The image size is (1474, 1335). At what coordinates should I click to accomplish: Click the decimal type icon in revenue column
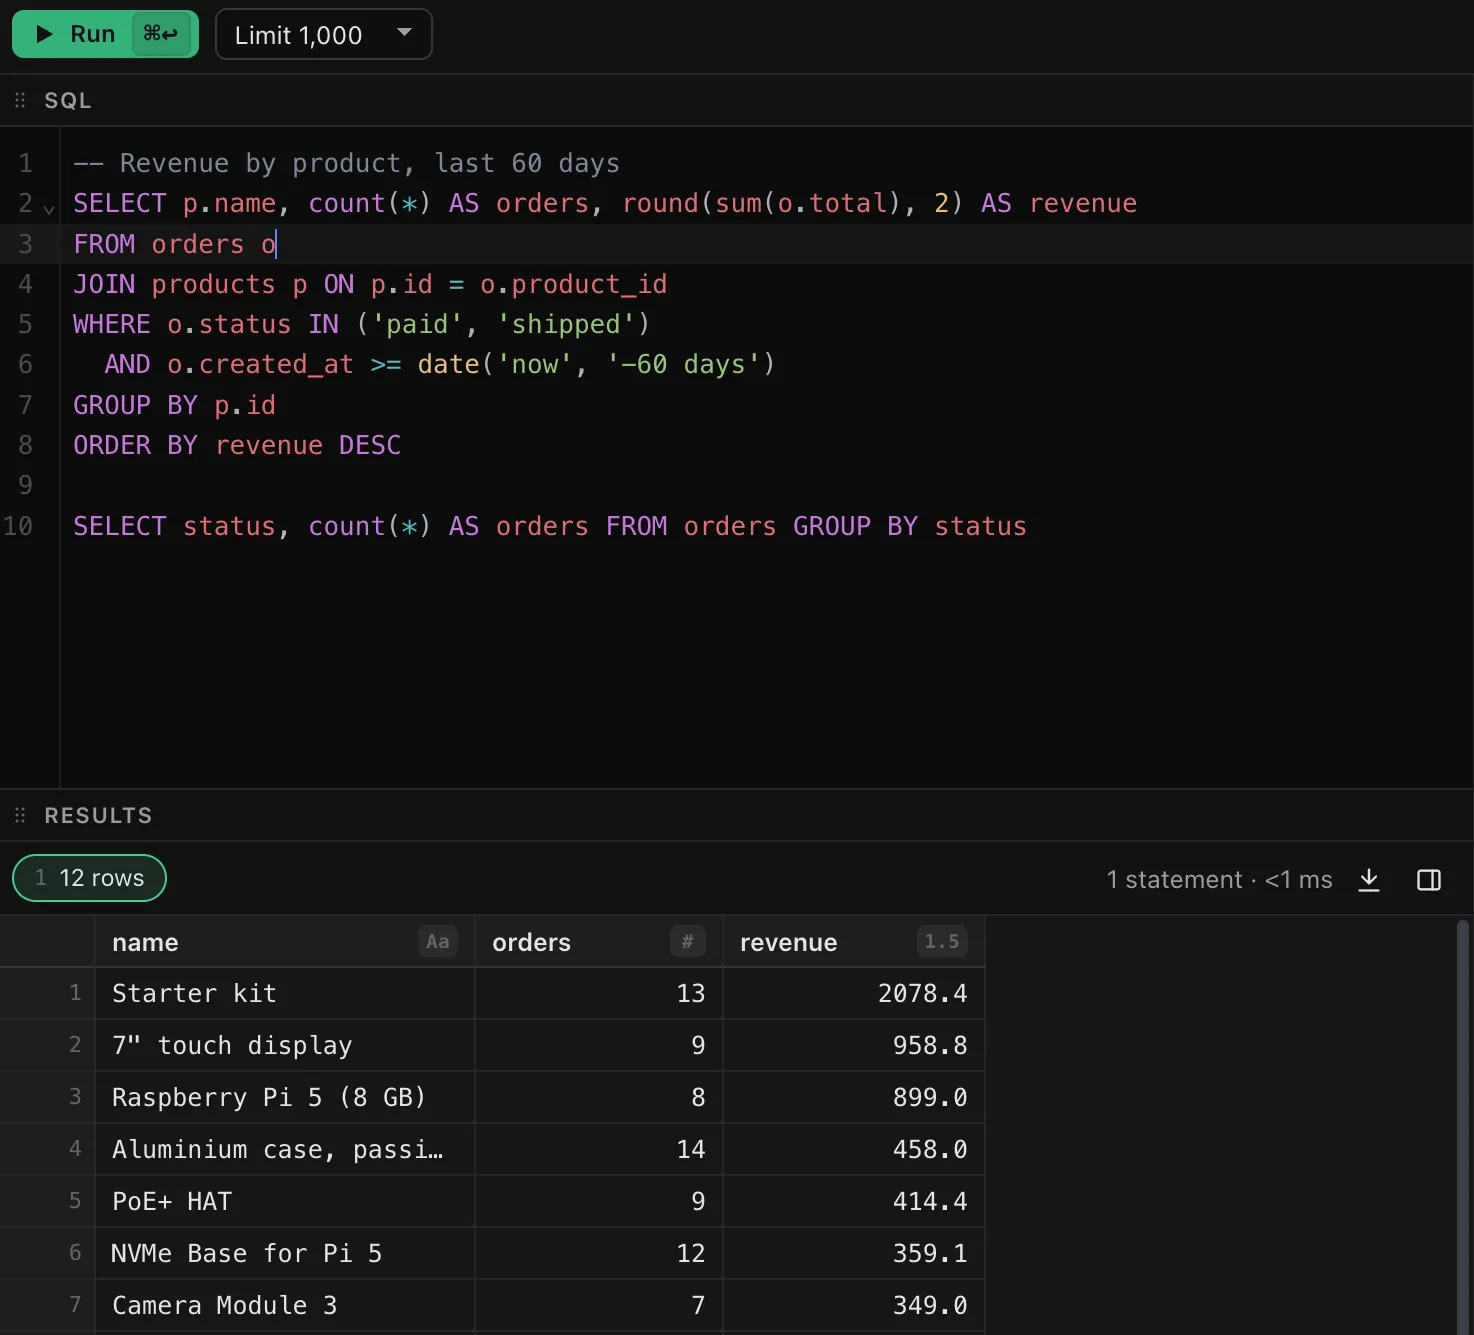point(941,941)
